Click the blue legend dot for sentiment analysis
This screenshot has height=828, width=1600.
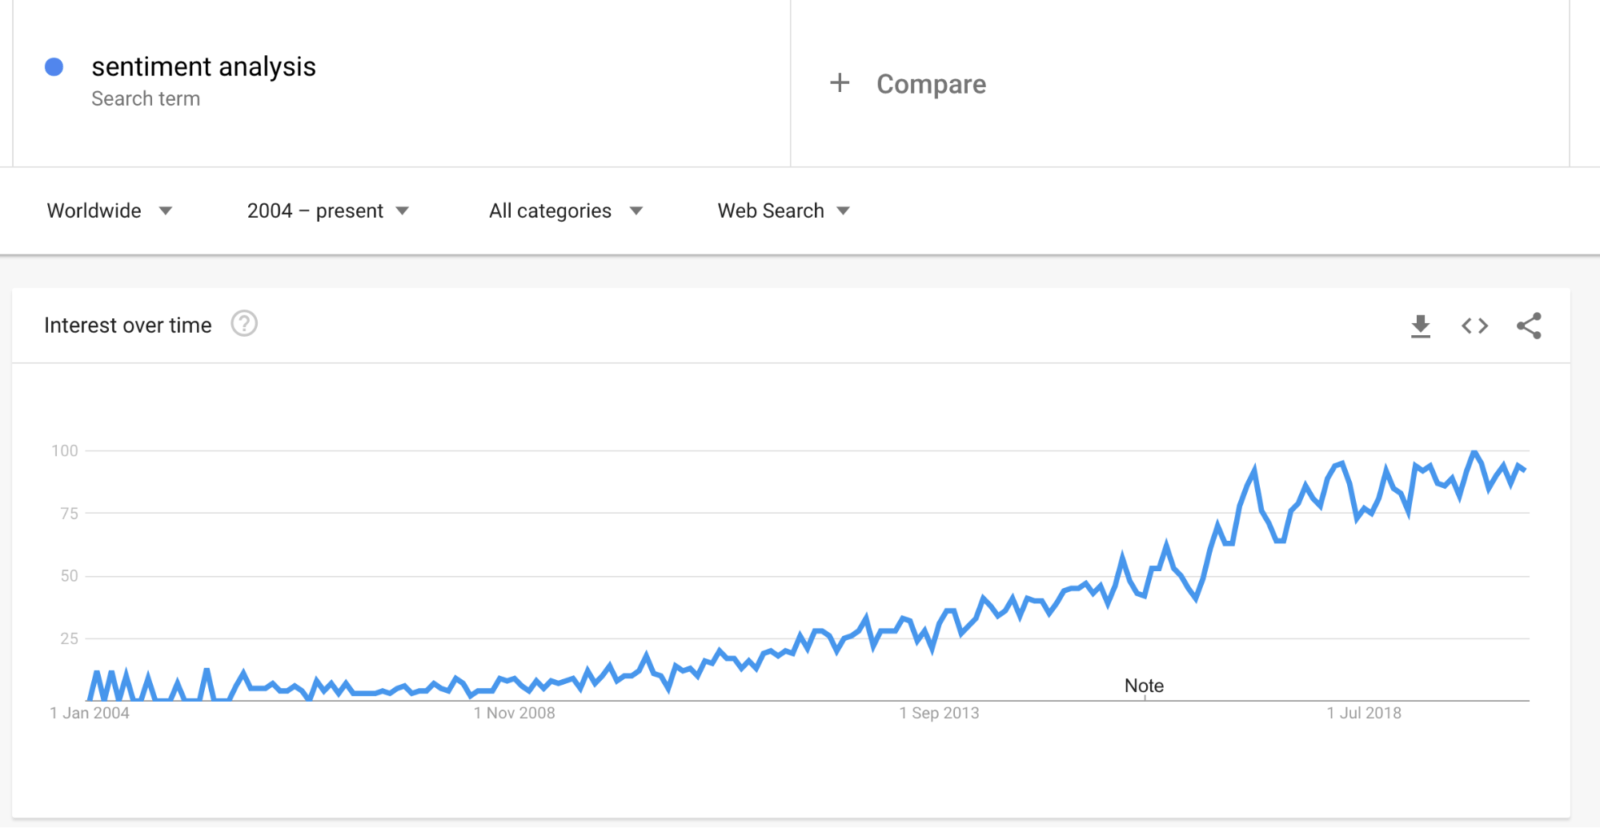coord(53,66)
